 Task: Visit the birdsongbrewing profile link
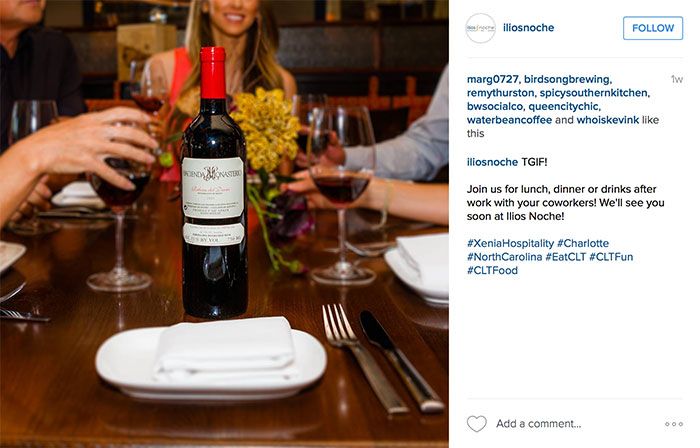tap(568, 79)
